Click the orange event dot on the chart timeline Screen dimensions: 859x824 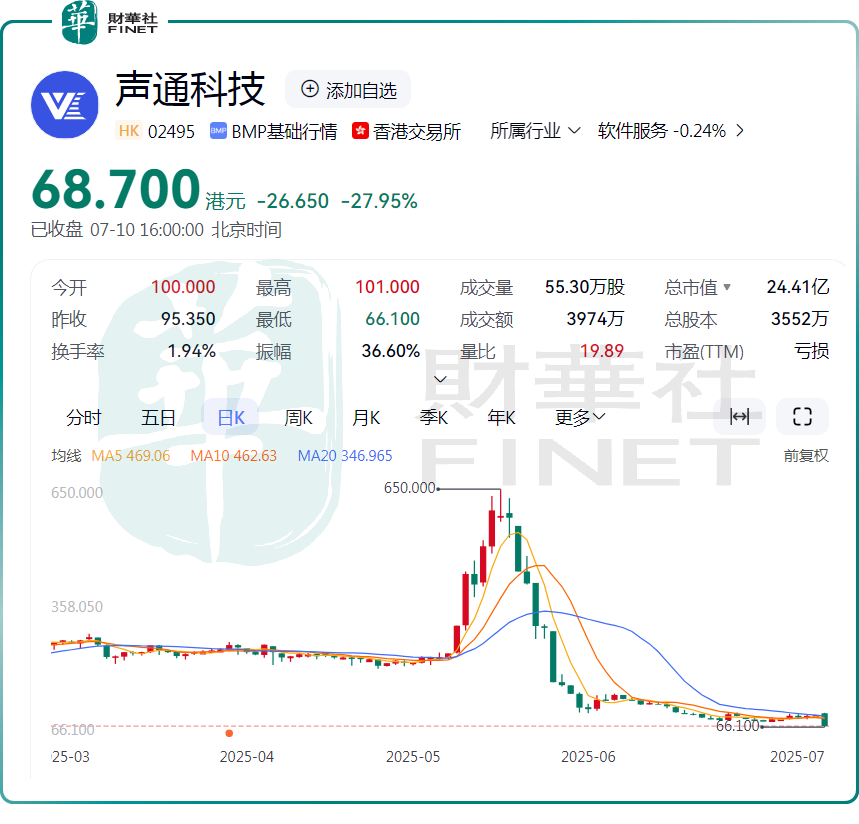230,733
